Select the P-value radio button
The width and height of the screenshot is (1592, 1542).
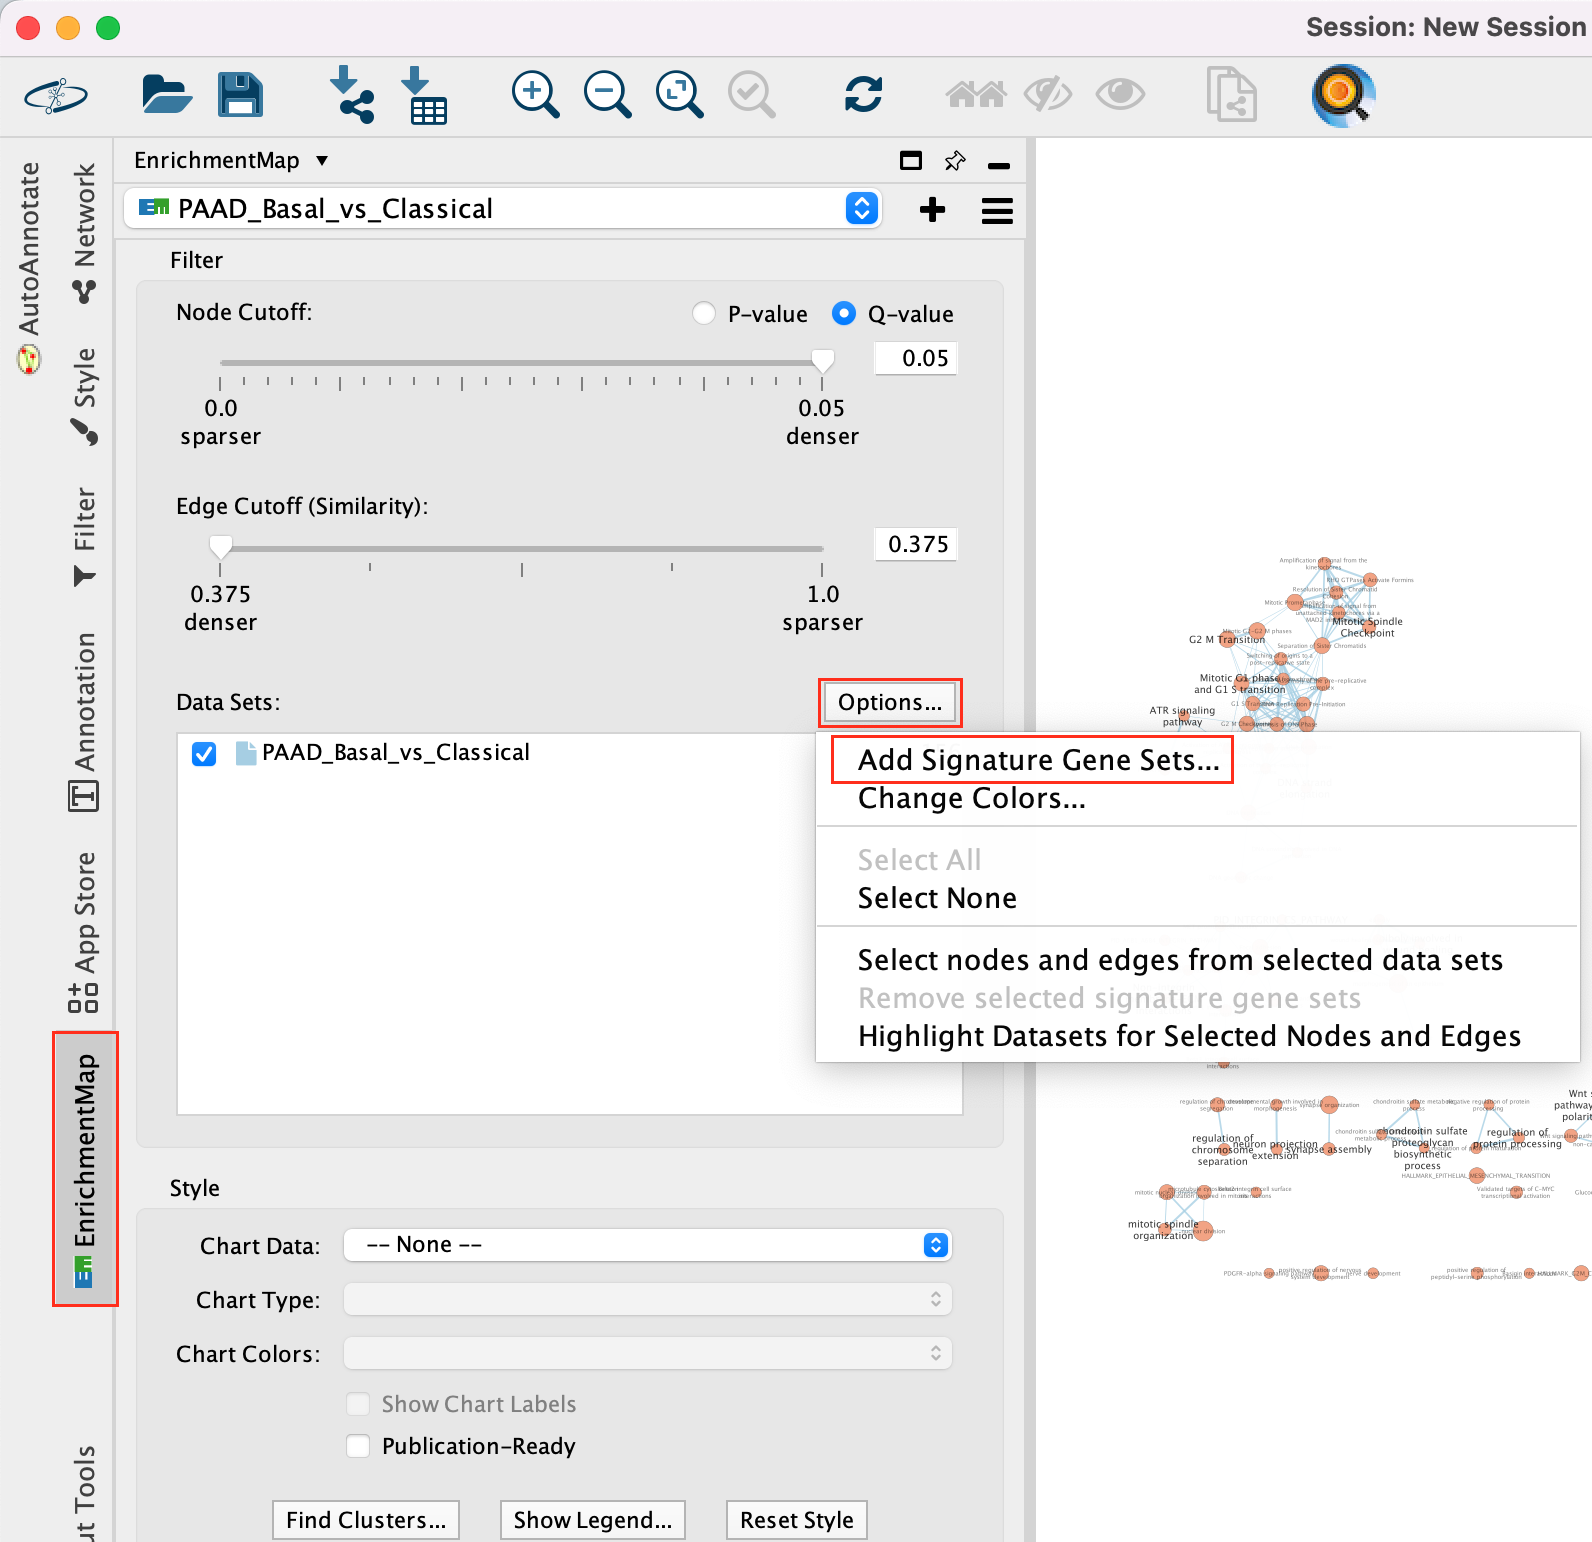tap(704, 314)
